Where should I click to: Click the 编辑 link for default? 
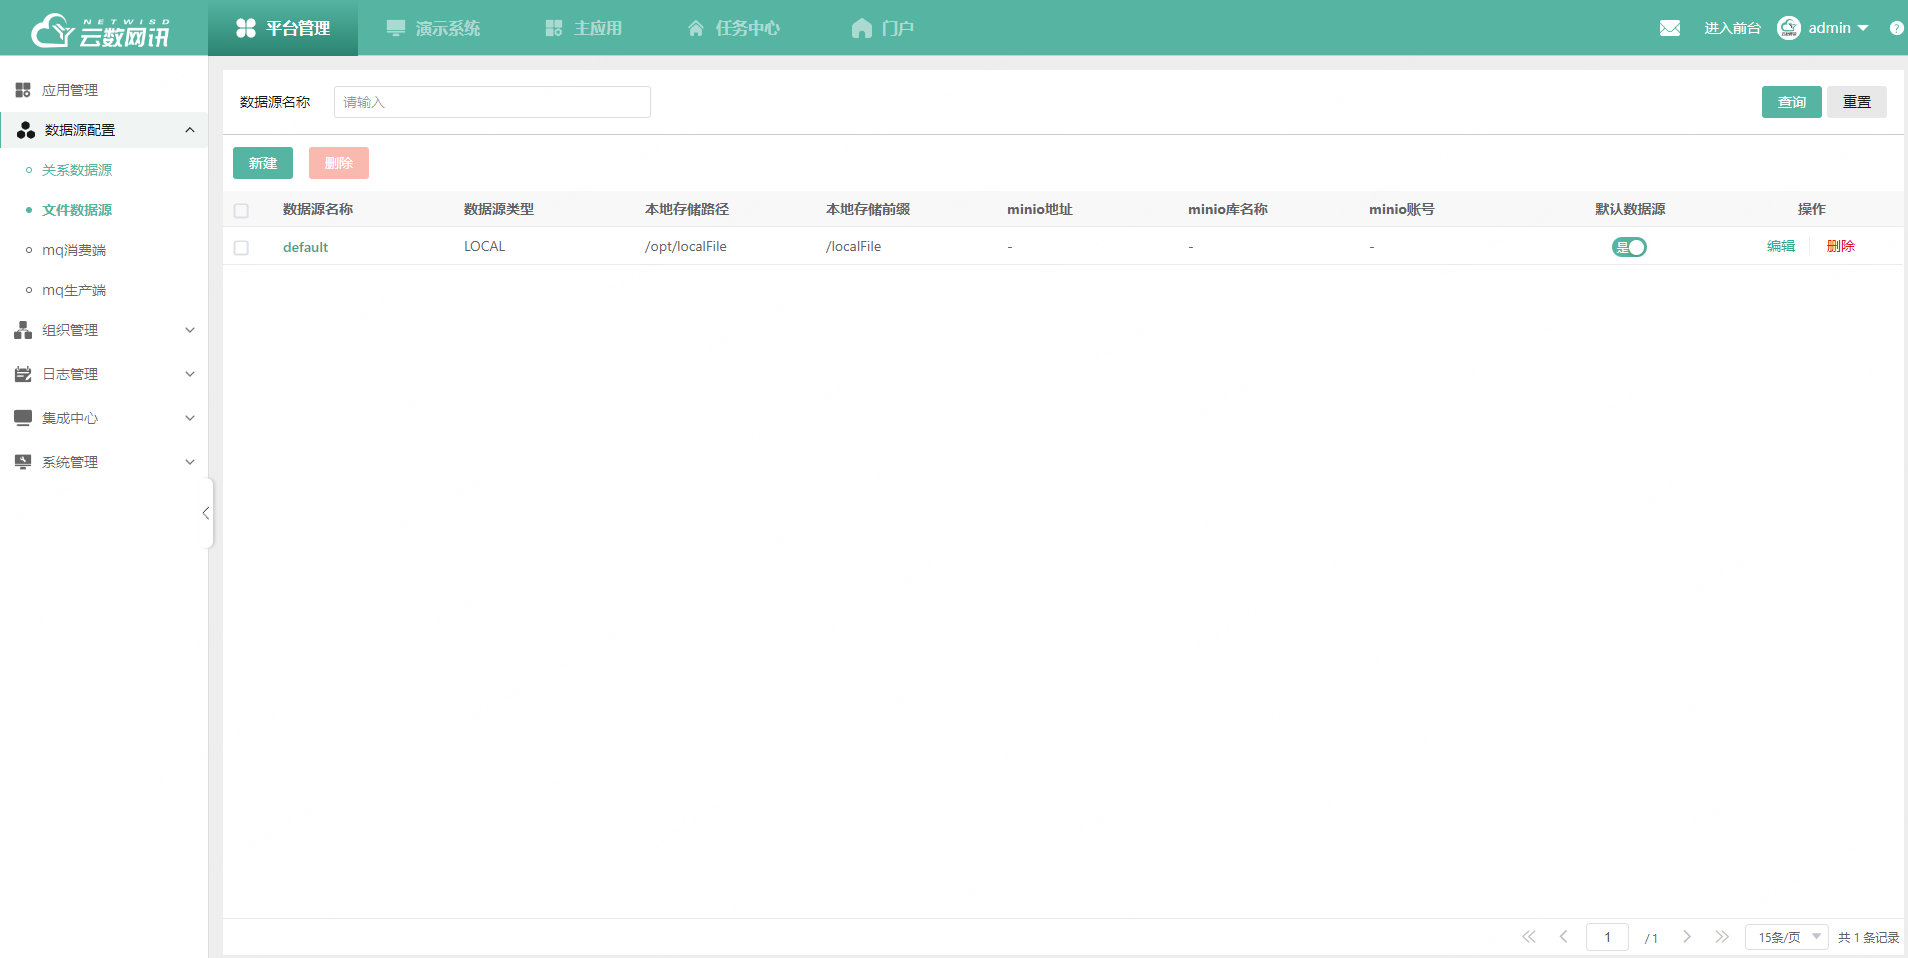coord(1780,246)
